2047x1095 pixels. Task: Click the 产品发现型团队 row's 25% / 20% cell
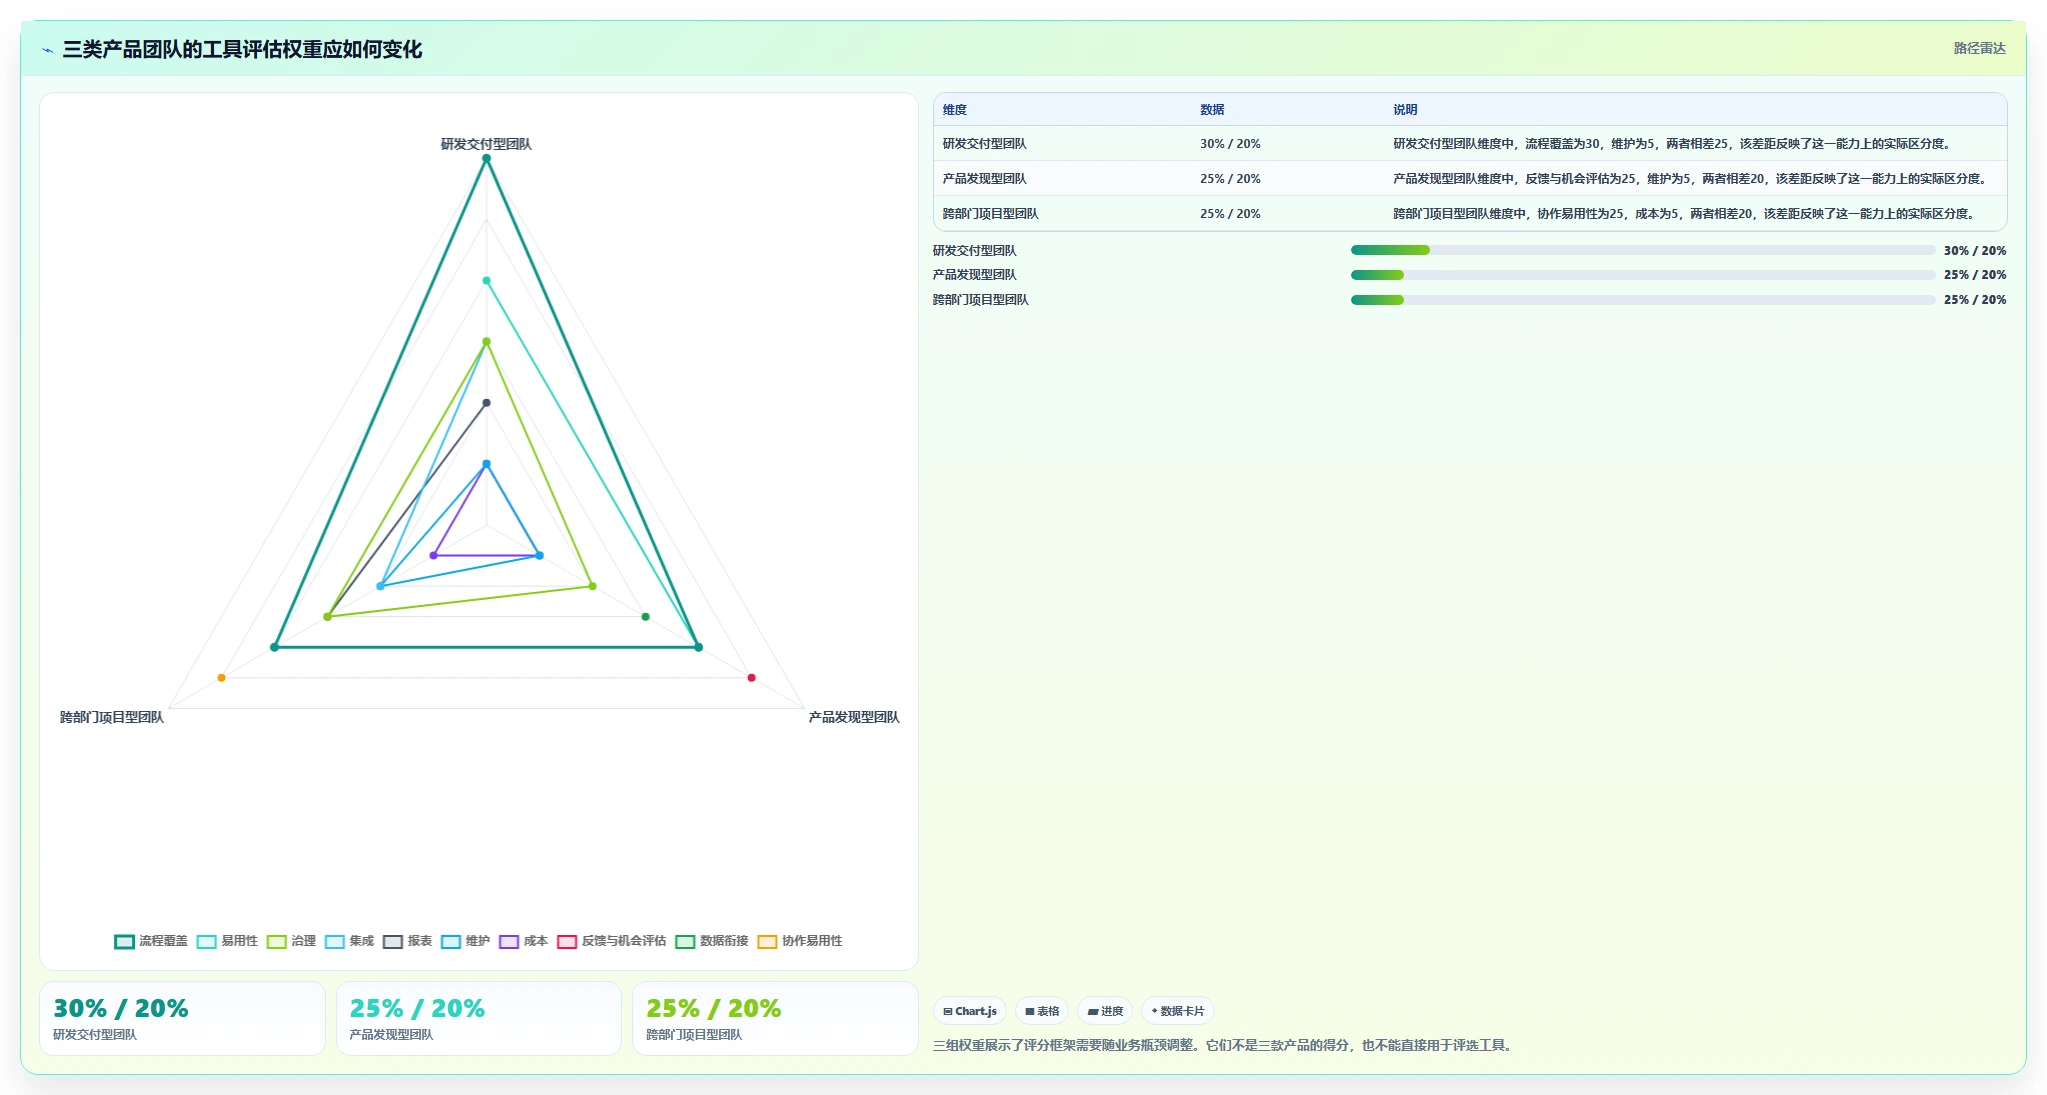(1230, 179)
